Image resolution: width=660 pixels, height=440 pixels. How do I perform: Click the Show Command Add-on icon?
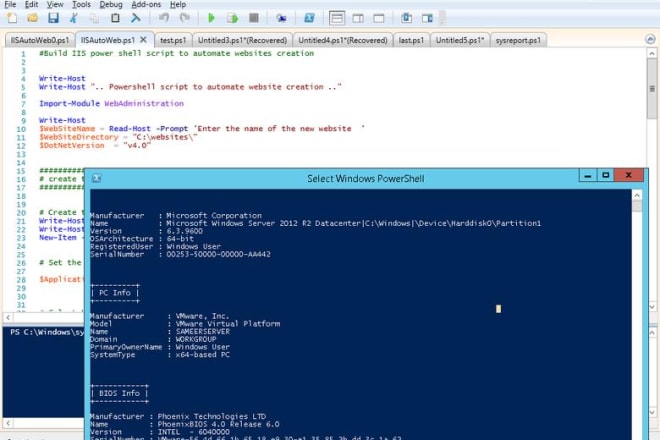tap(427, 18)
